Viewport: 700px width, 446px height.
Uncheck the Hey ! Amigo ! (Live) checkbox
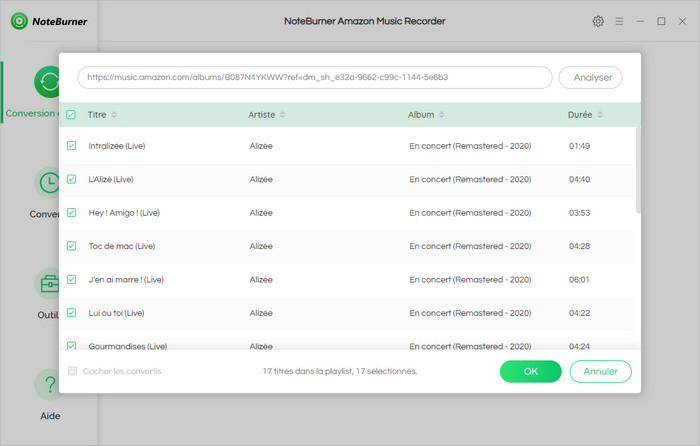coord(71,213)
